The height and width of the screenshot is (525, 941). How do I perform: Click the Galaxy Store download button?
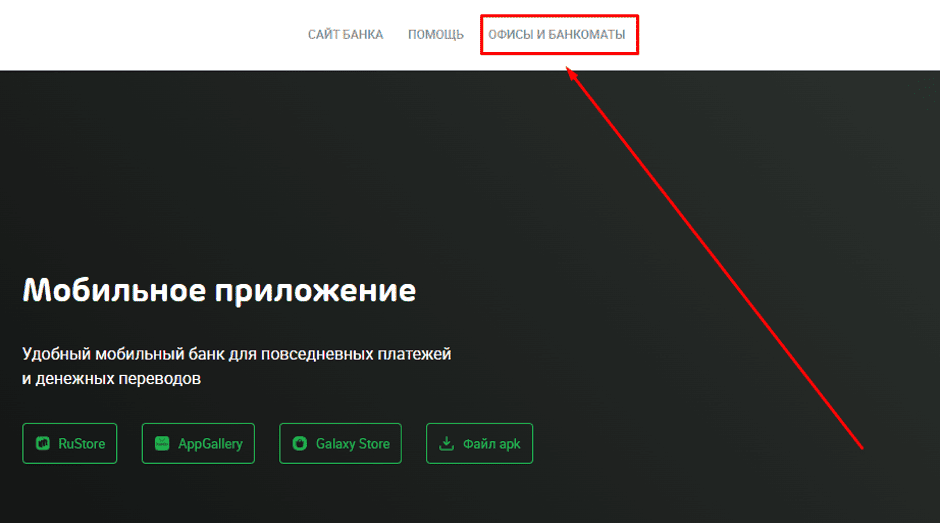pos(340,443)
